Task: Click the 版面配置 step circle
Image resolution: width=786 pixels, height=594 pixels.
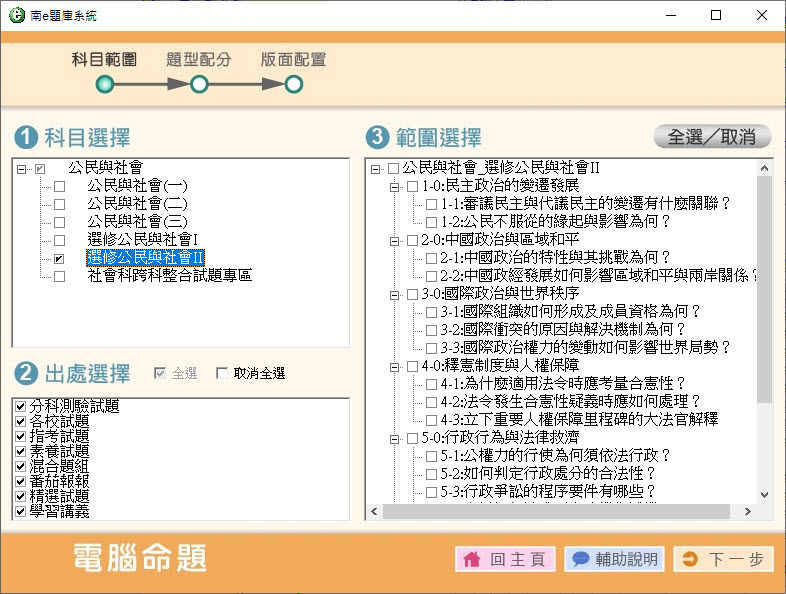Action: click(x=294, y=85)
